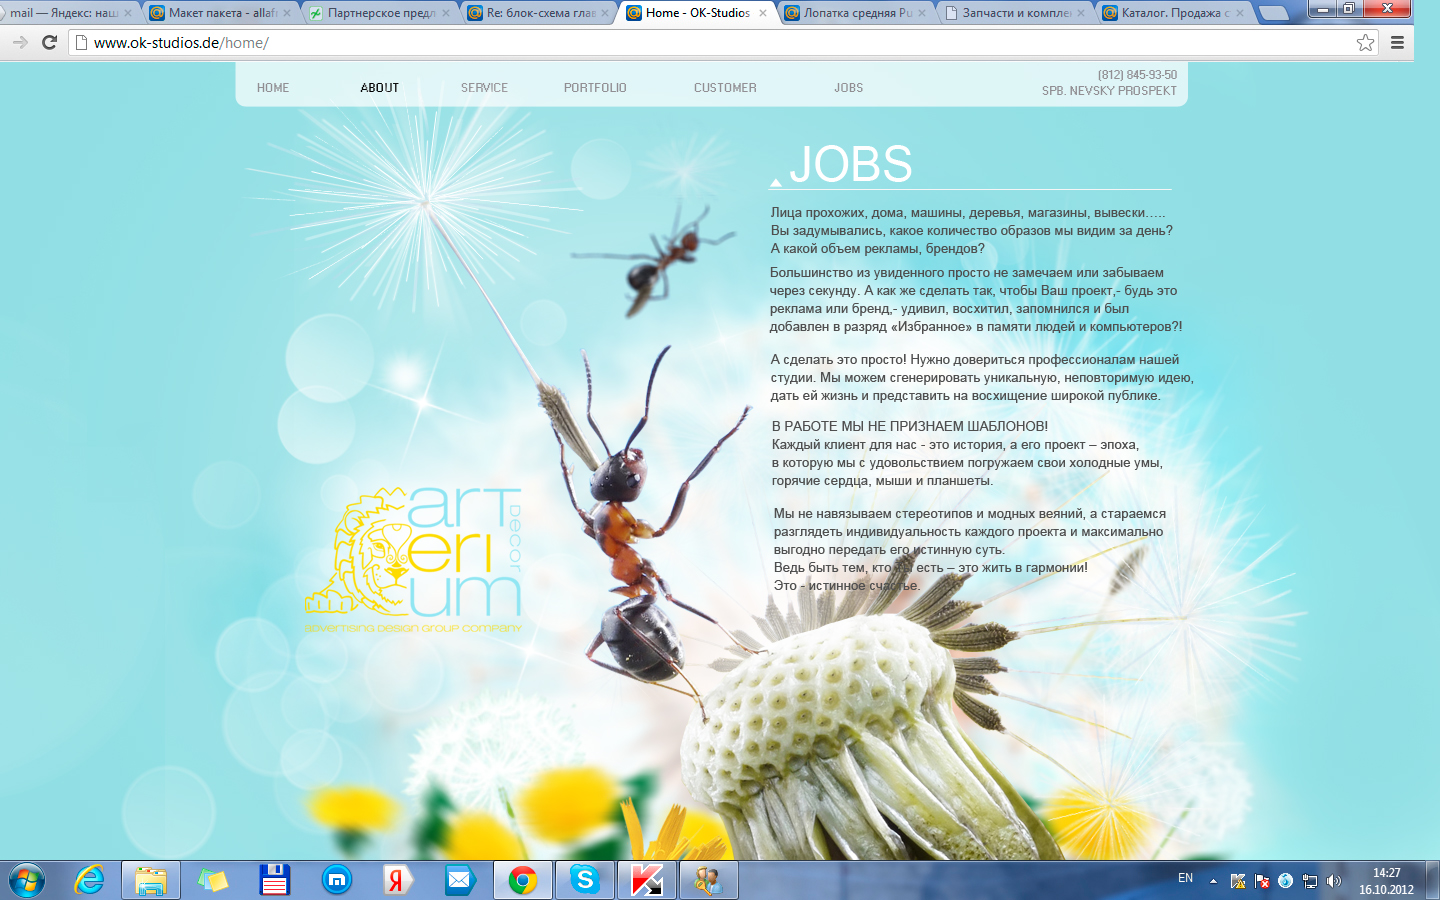
Task: Open the floppy disk taskbar app
Action: pos(274,880)
